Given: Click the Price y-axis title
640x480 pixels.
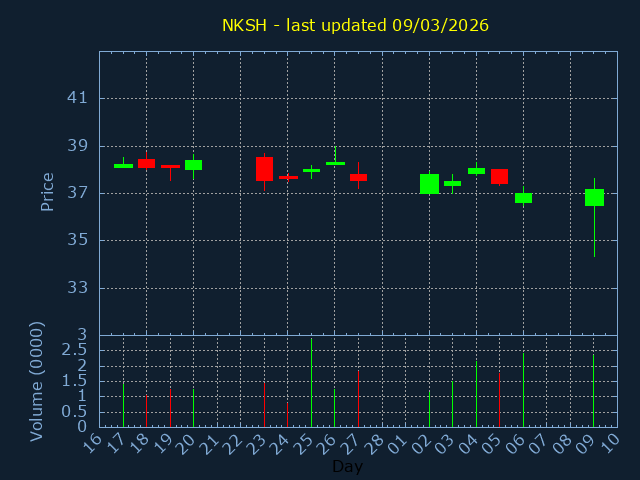Looking at the screenshot, I should click(x=47, y=192).
